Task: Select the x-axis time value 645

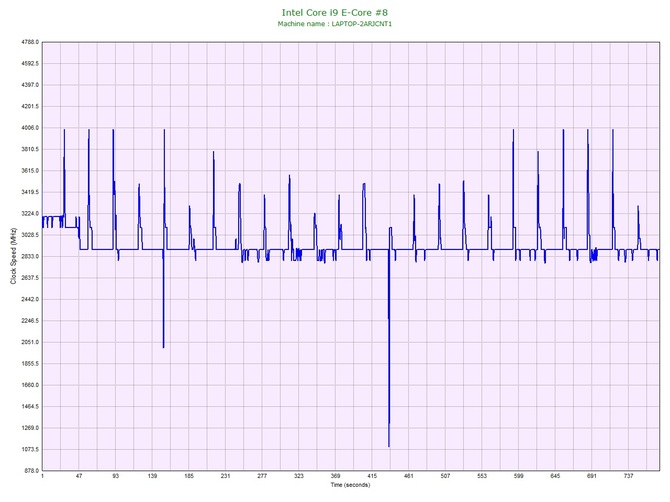Action: [555, 476]
